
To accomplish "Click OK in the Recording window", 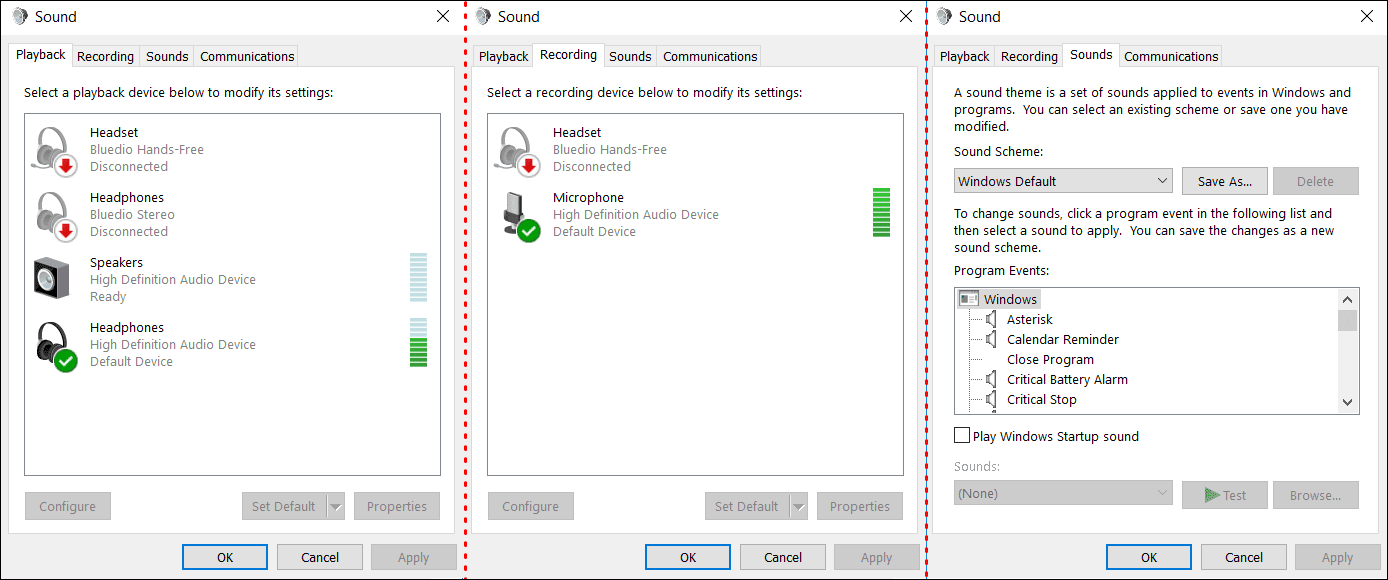I will pos(688,557).
